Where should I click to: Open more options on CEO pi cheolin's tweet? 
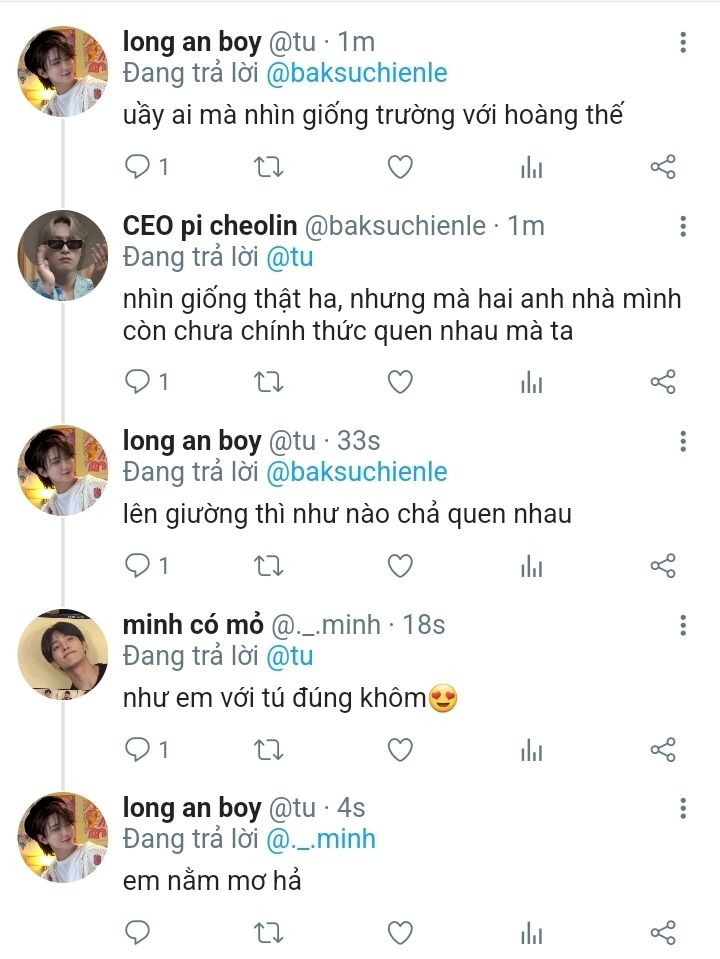[x=683, y=226]
